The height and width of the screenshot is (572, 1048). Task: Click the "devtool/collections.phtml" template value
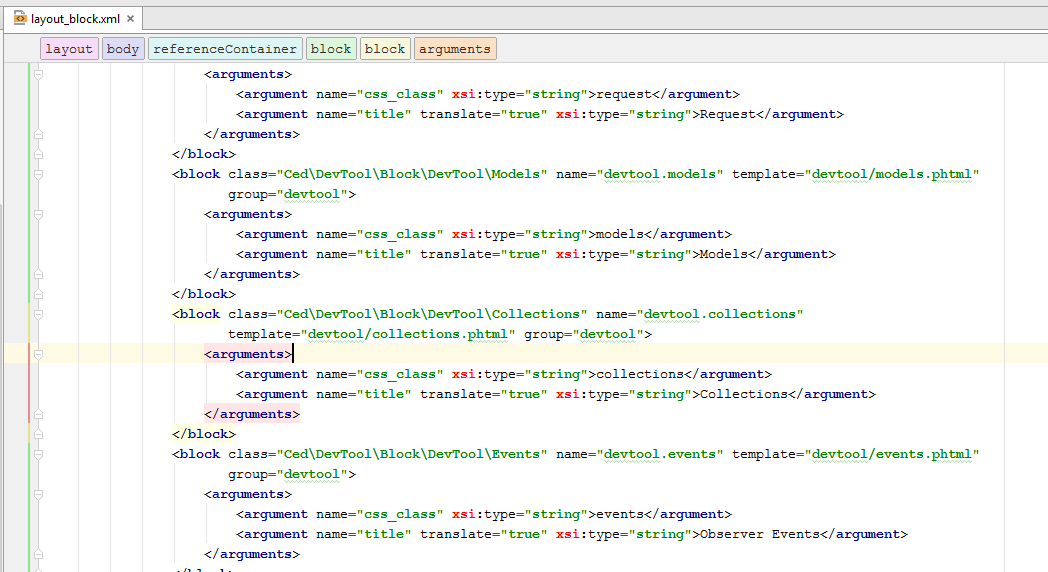pos(408,334)
